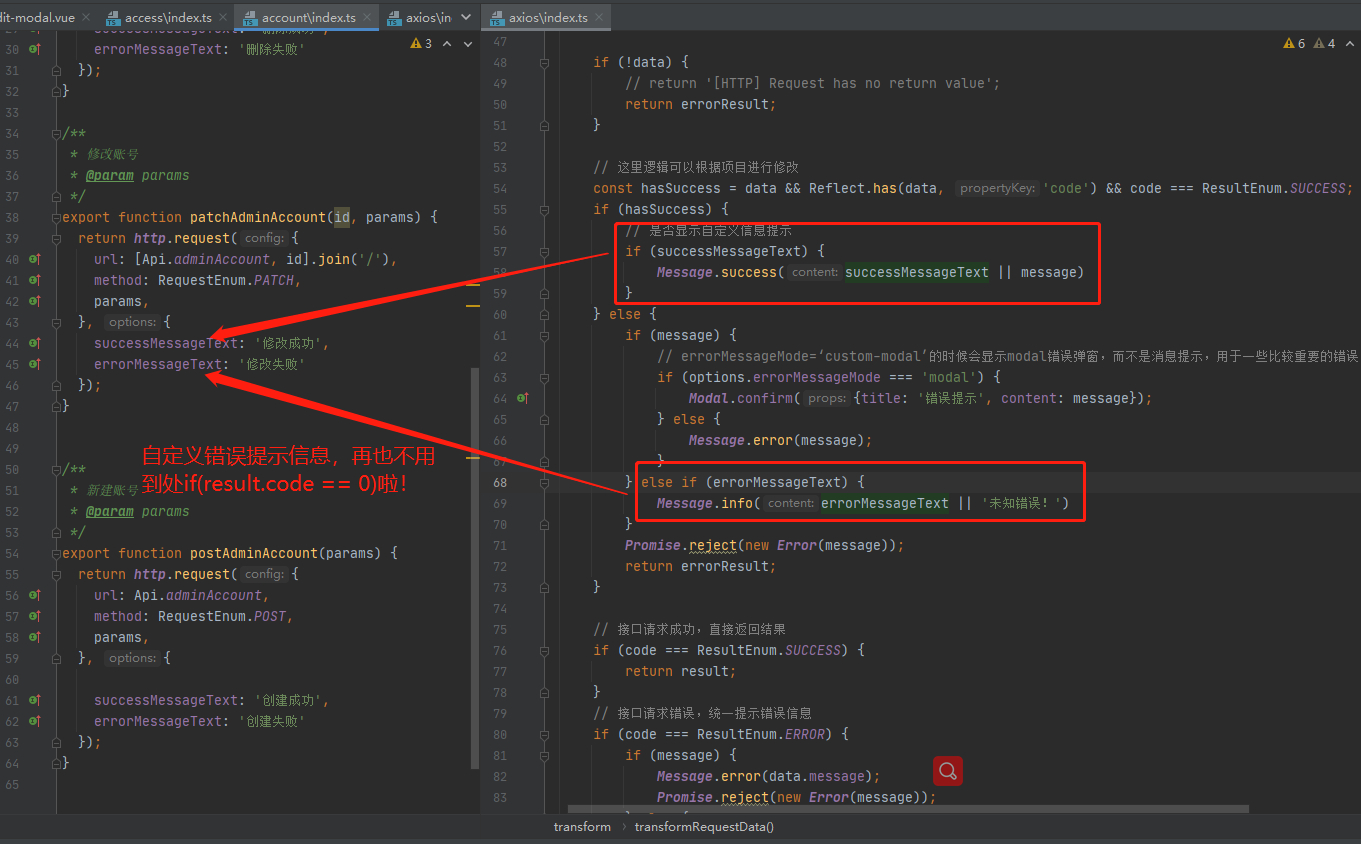Open the lit-modal.vue tab
This screenshot has width=1361, height=844.
pos(39,18)
